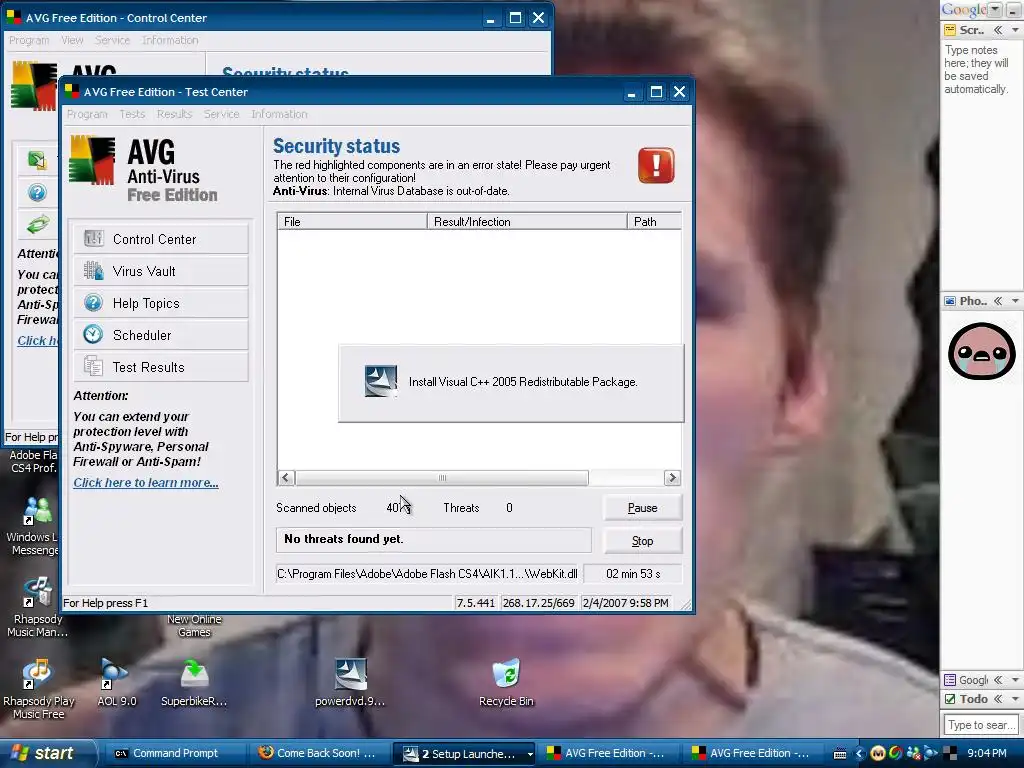Image resolution: width=1024 pixels, height=768 pixels.
Task: Open the Photos gadget dropdown arrow
Action: coord(1015,301)
